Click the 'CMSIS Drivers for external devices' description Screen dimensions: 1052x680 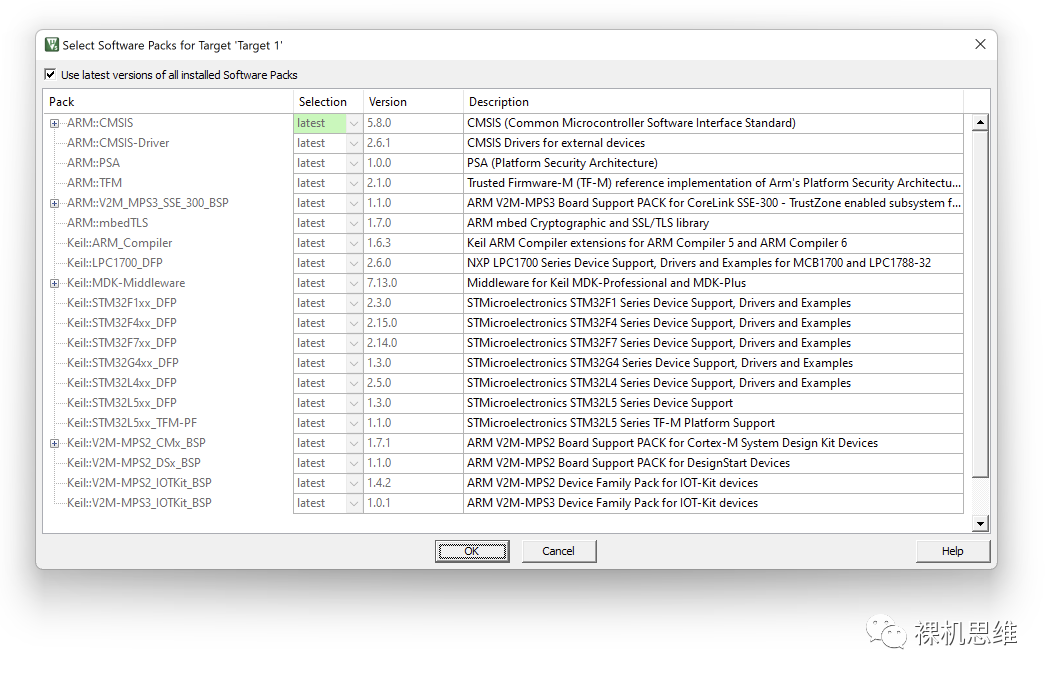point(556,144)
